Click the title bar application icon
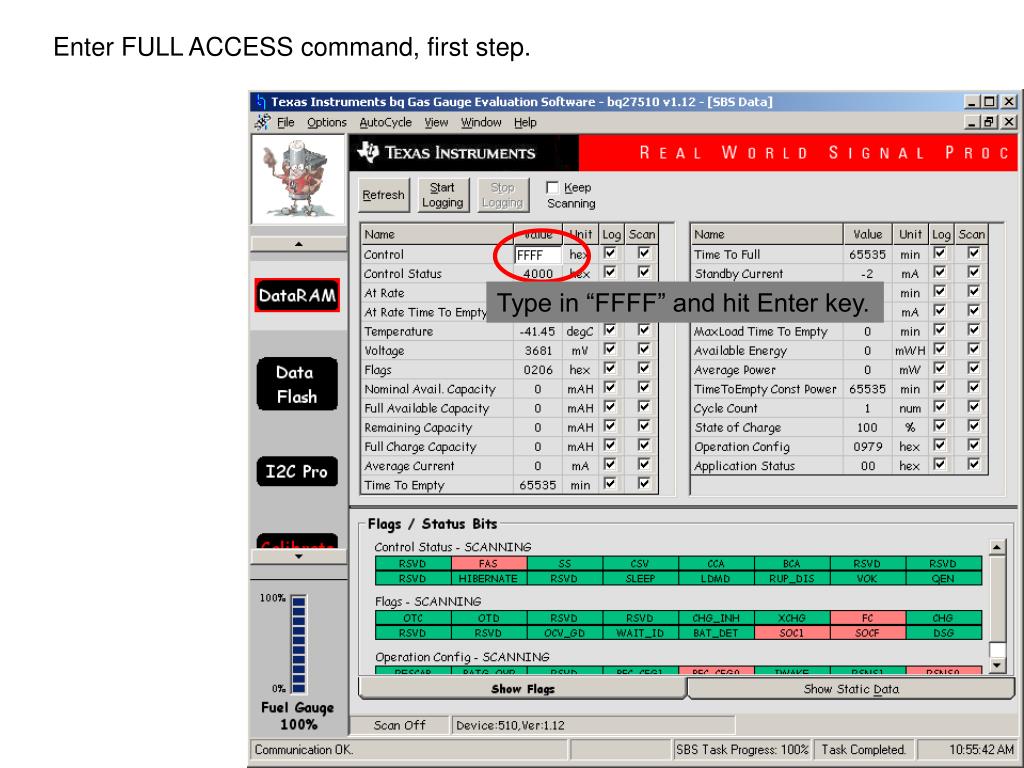The height and width of the screenshot is (768, 1024). point(261,101)
